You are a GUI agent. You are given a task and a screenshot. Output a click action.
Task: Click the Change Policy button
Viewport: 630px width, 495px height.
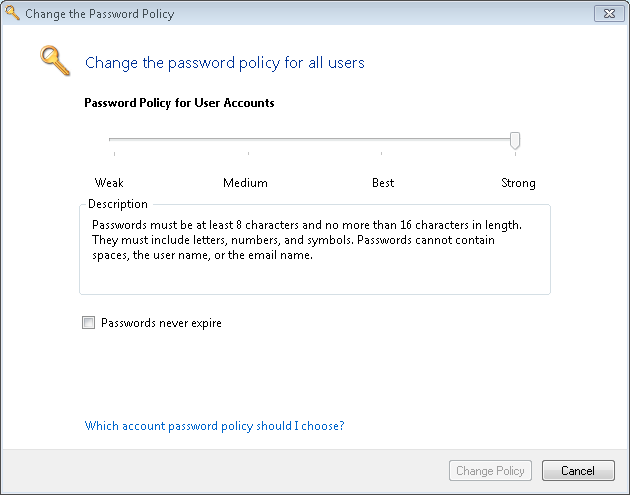[x=490, y=471]
